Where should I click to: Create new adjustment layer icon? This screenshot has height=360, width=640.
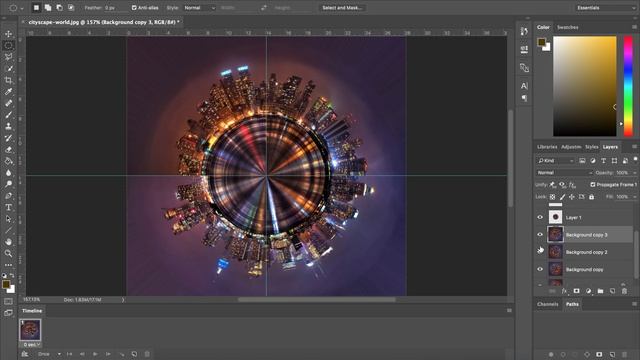coord(588,291)
